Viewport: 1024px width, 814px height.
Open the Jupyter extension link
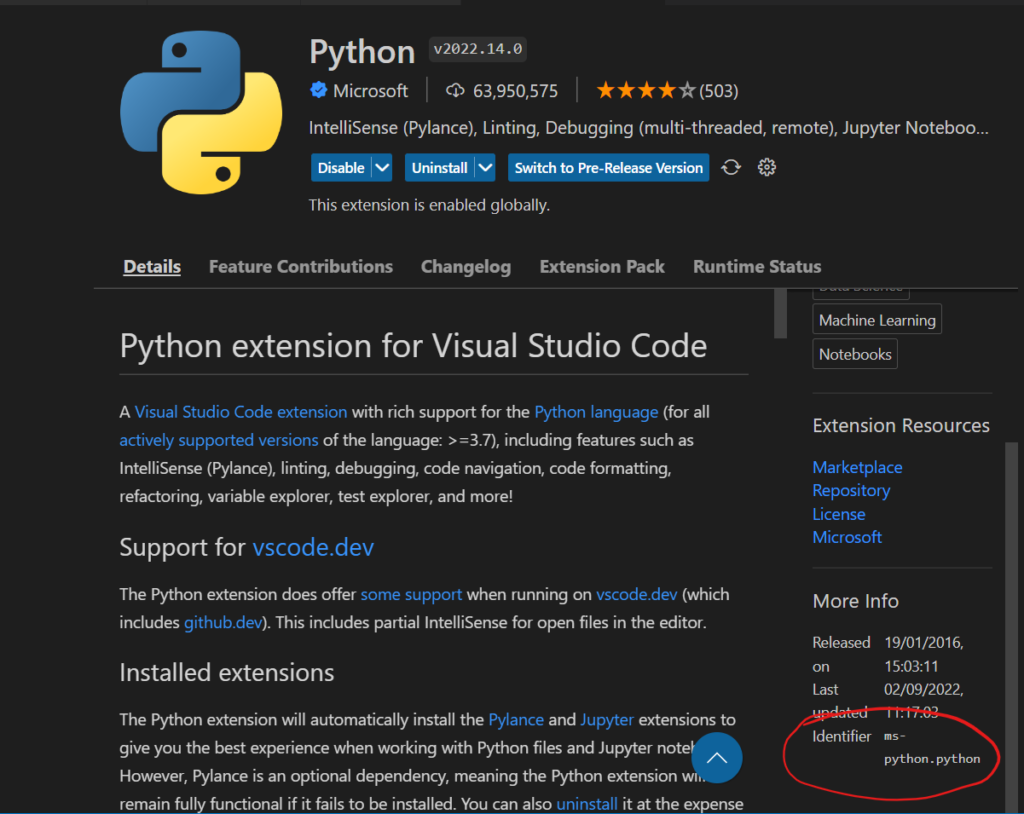[x=607, y=719]
